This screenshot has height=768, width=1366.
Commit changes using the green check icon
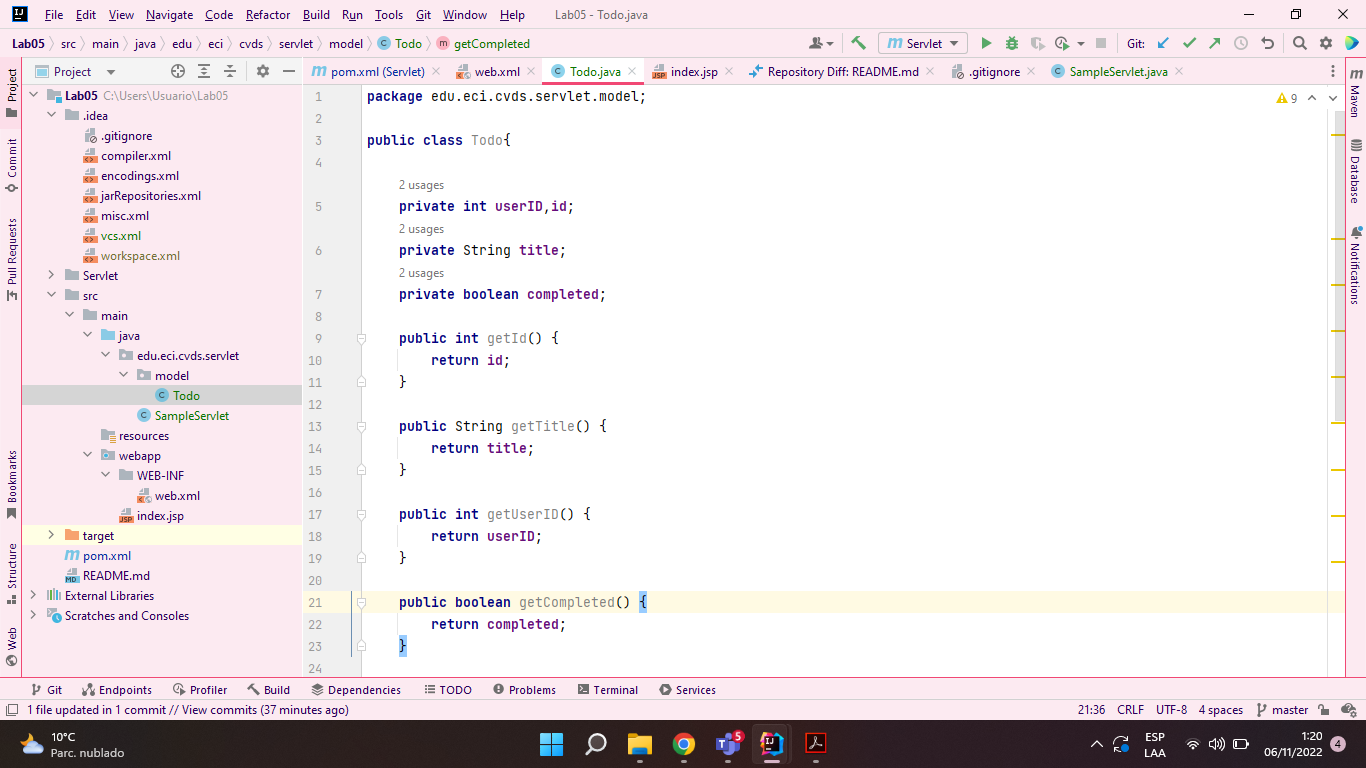1190,43
